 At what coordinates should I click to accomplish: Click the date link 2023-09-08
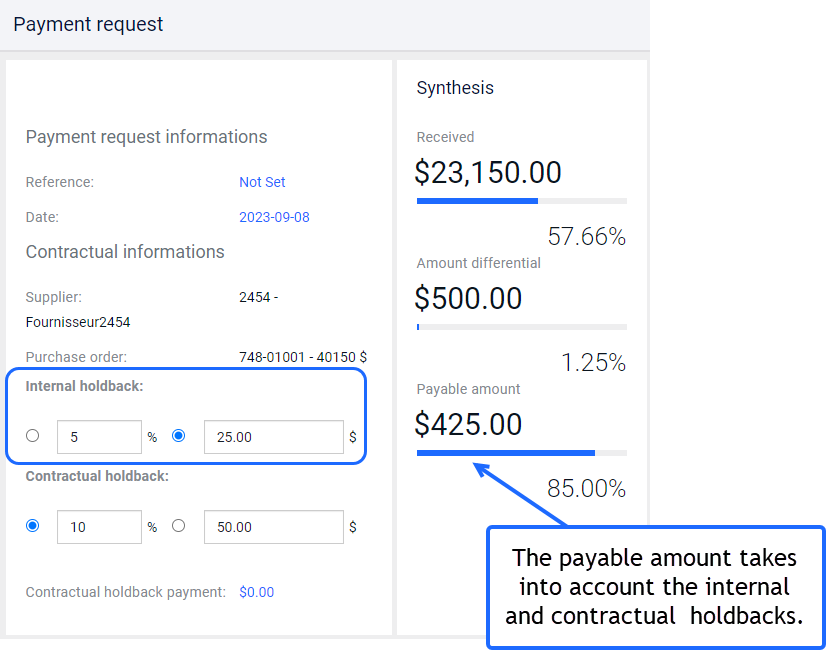click(x=274, y=217)
